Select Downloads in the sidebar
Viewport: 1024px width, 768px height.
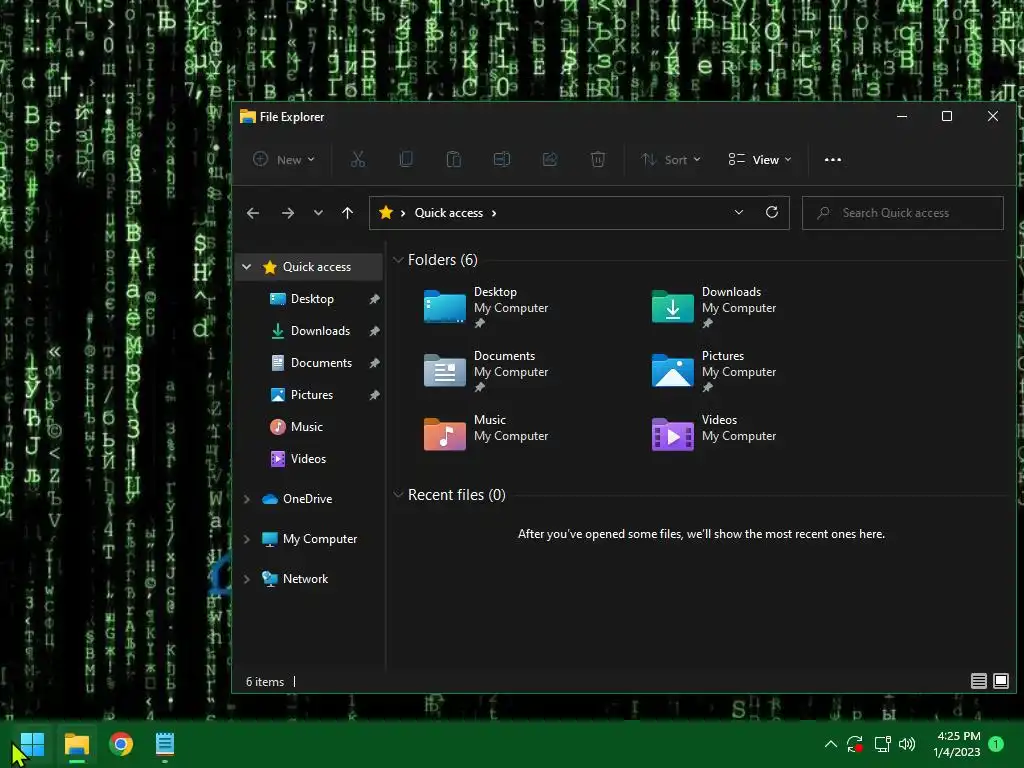320,330
